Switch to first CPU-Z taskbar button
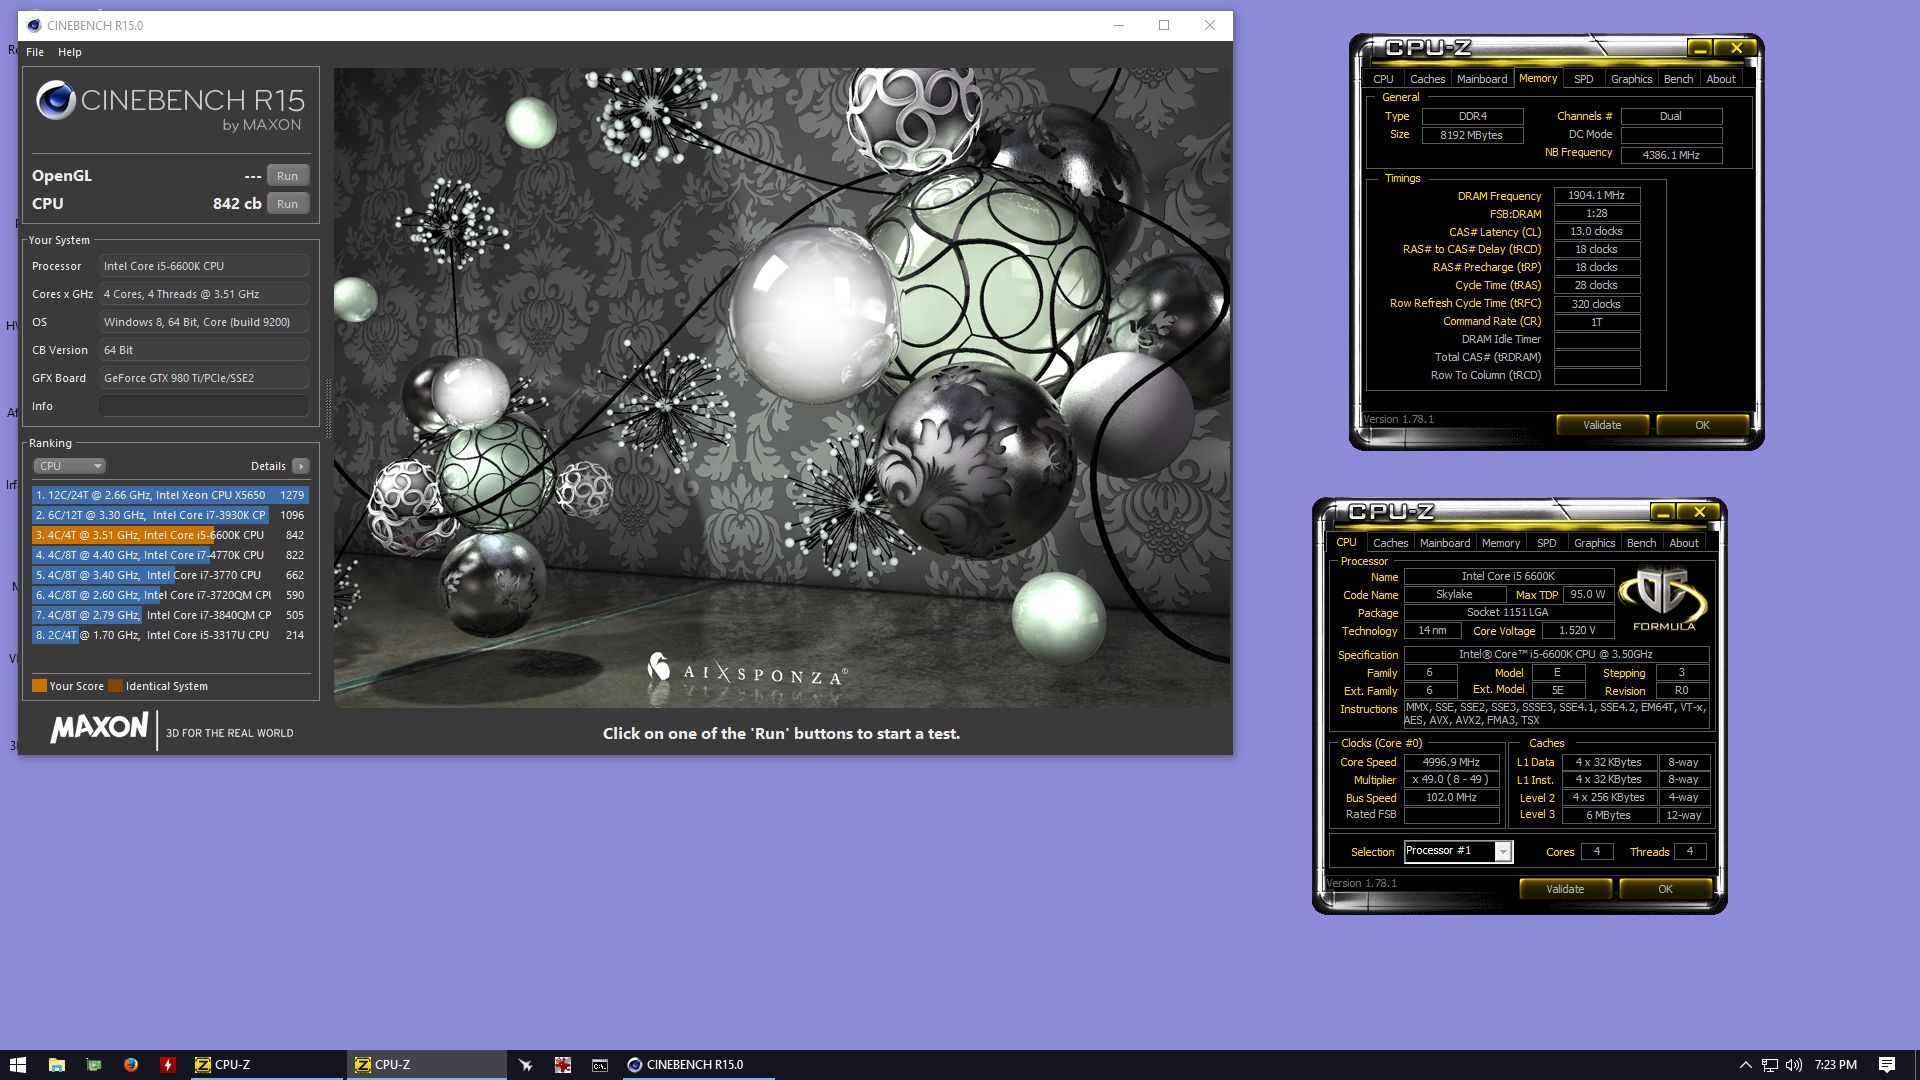 tap(266, 1065)
